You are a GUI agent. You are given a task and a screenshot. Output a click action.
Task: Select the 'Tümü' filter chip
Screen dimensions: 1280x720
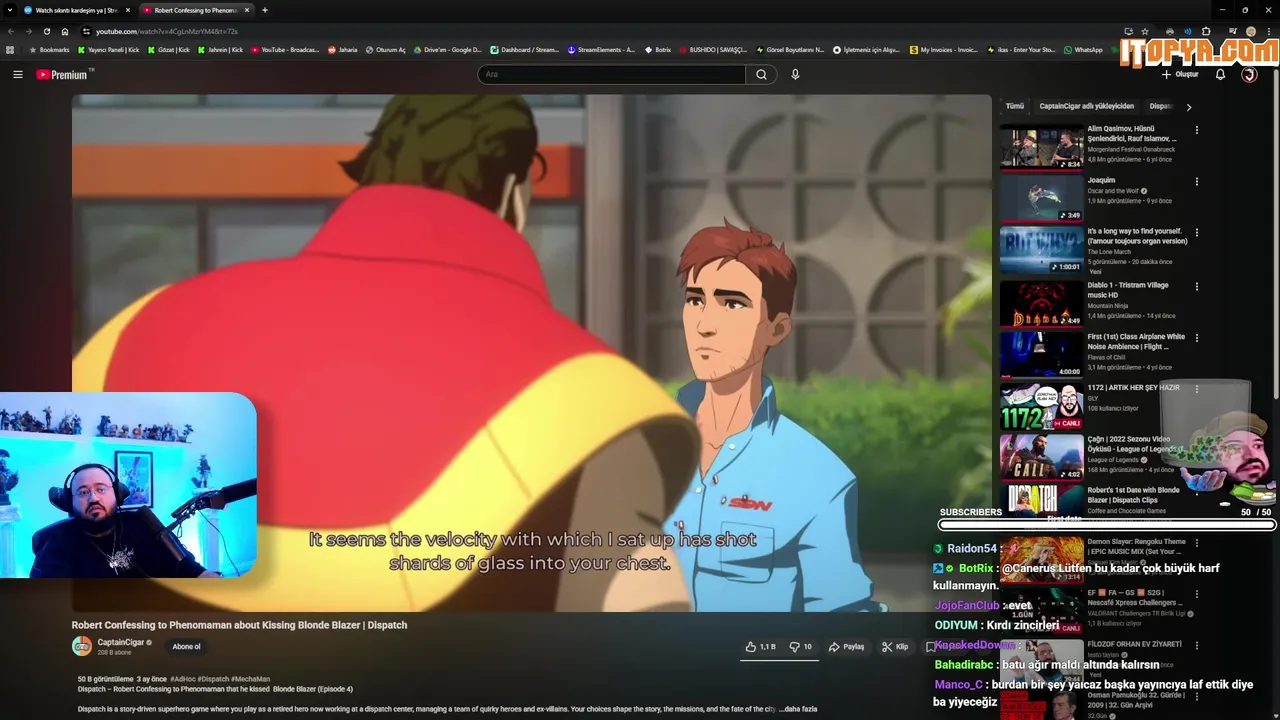pos(1015,106)
